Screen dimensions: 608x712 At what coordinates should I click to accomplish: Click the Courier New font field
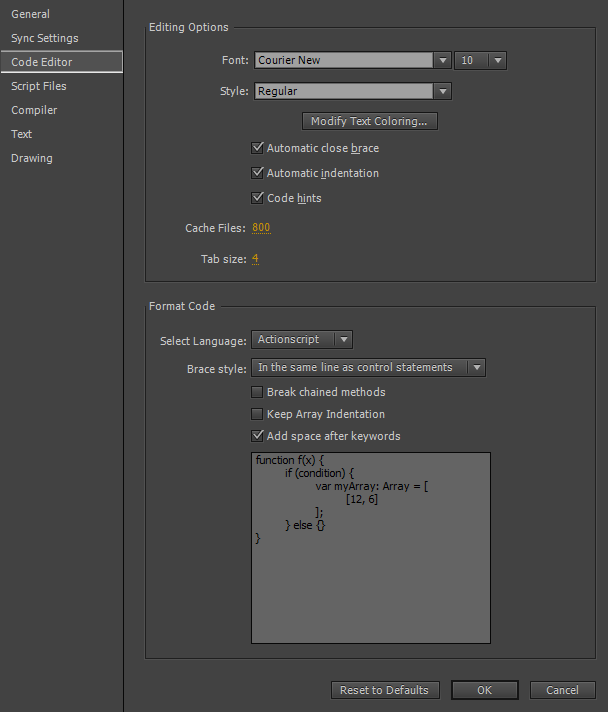point(344,60)
